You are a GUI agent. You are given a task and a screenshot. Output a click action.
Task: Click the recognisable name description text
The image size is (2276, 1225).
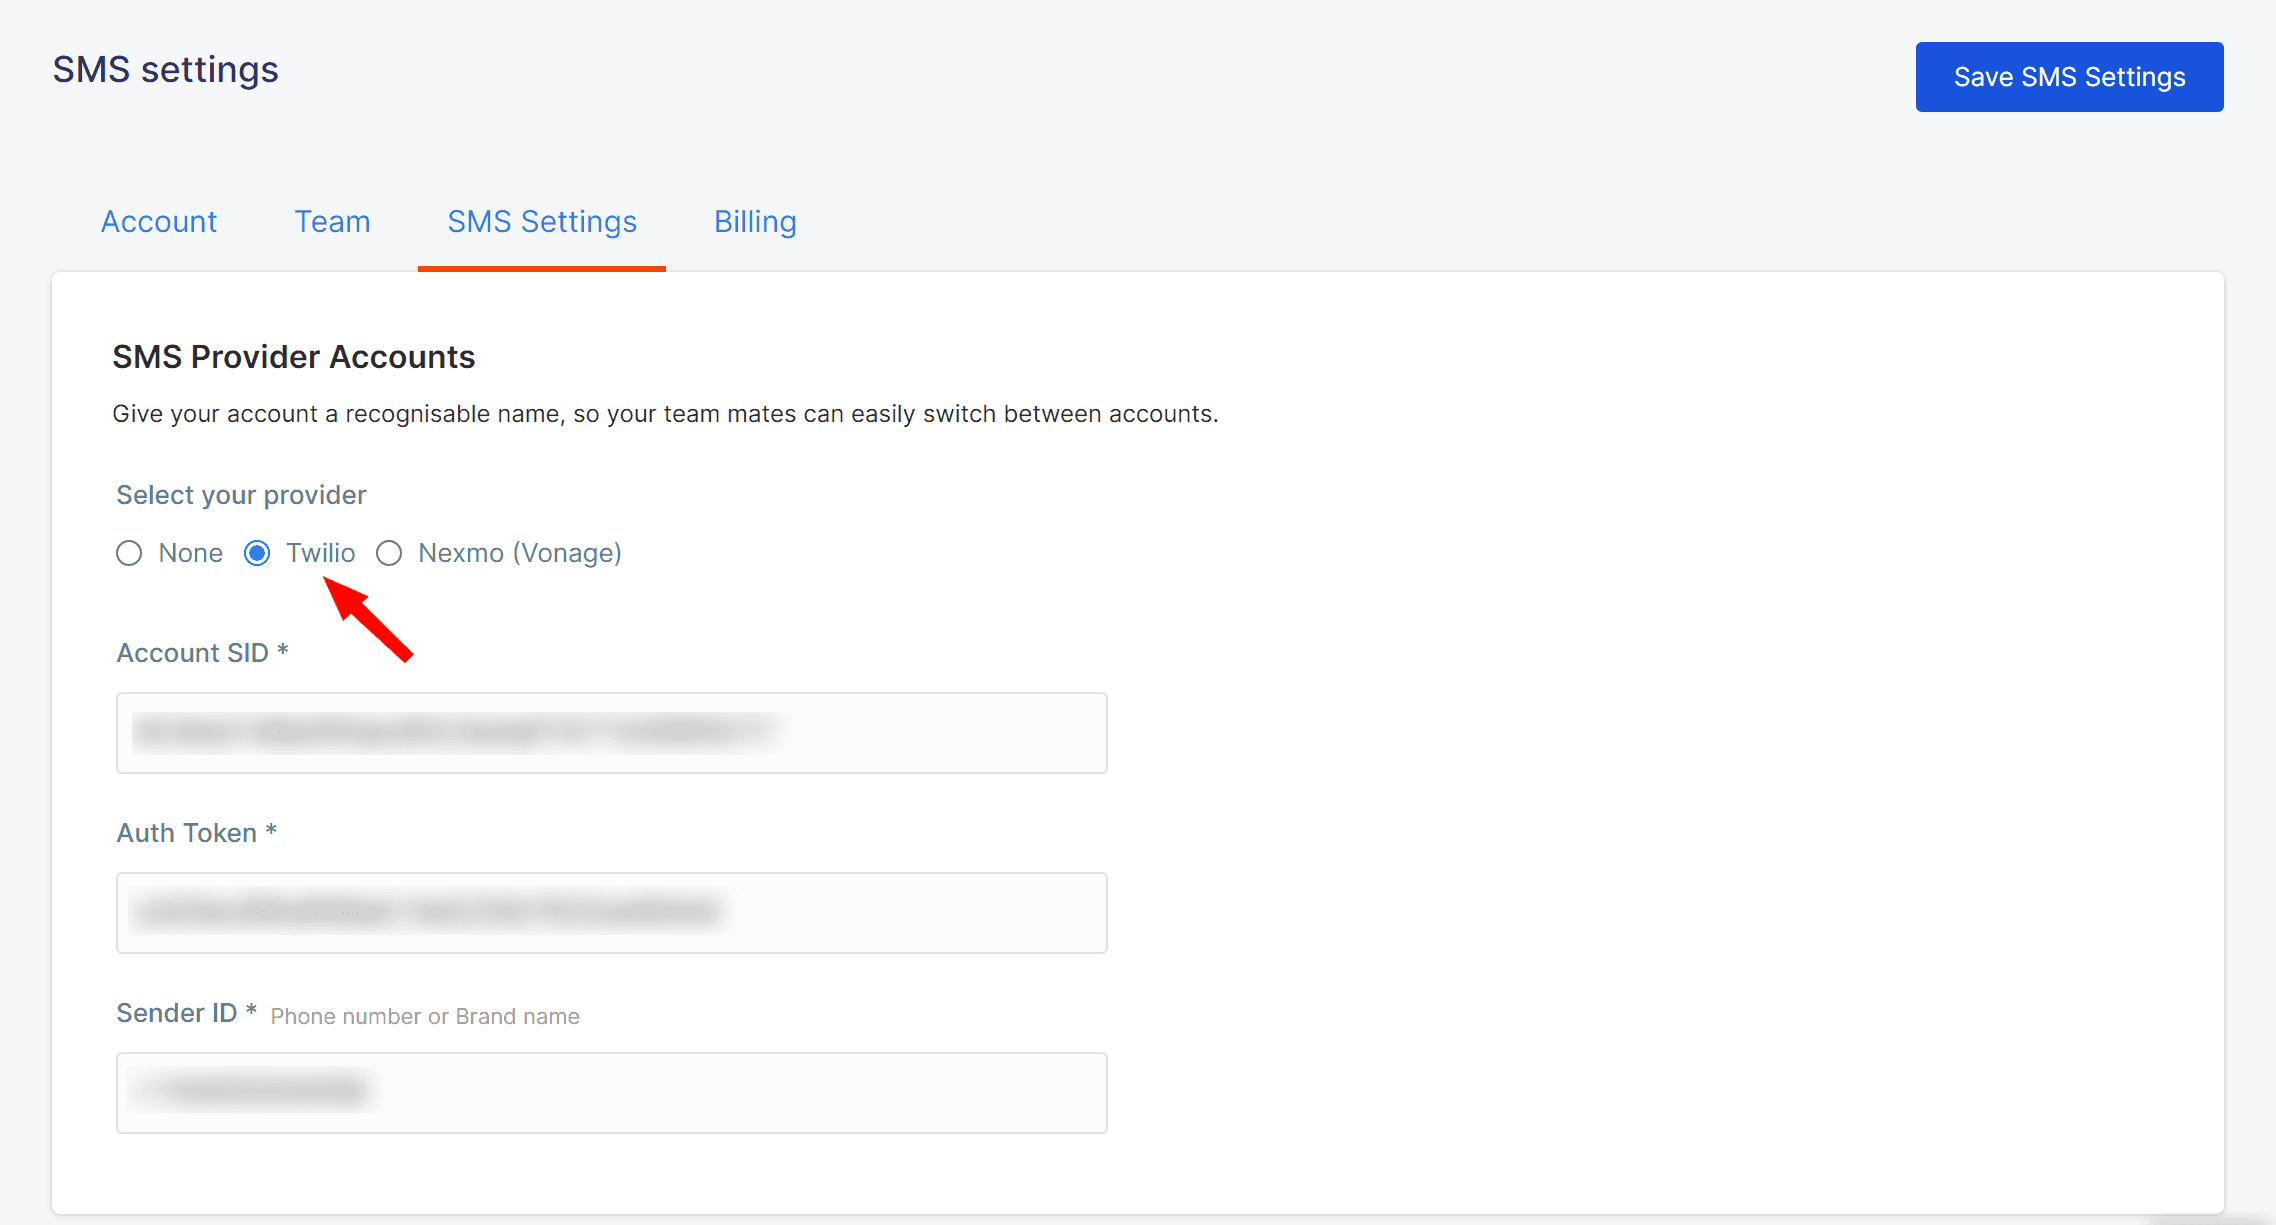[665, 414]
